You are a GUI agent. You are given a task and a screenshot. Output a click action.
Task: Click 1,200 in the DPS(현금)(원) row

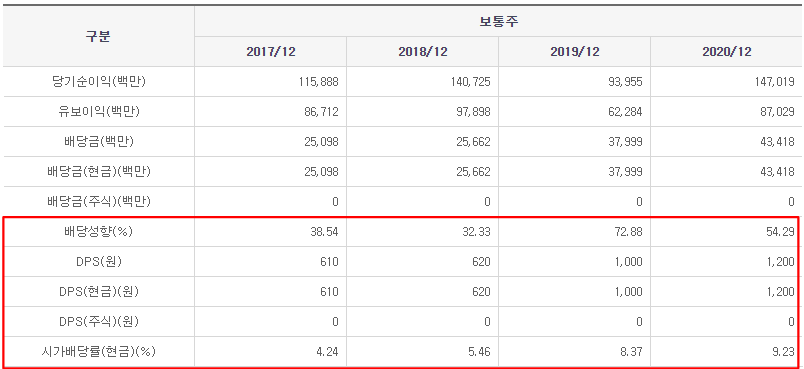[x=781, y=292]
